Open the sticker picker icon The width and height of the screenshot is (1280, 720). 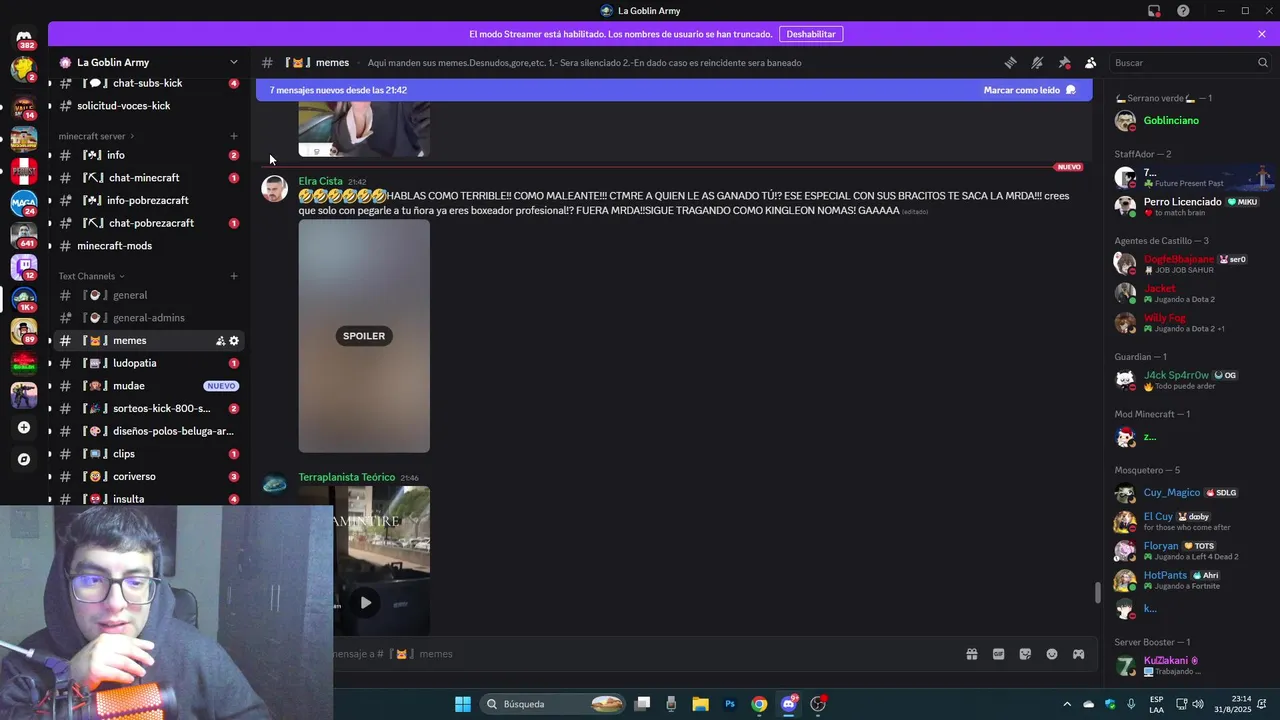point(1025,654)
